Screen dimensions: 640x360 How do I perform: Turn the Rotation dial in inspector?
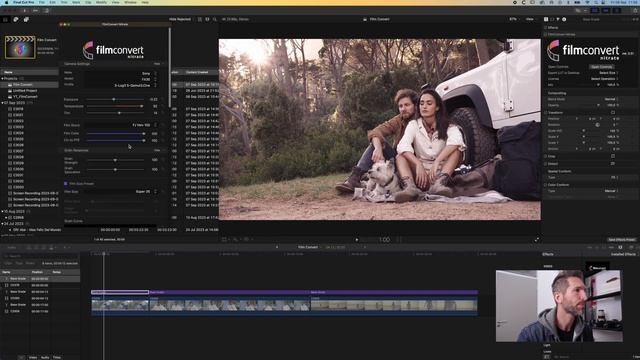pyautogui.click(x=598, y=125)
